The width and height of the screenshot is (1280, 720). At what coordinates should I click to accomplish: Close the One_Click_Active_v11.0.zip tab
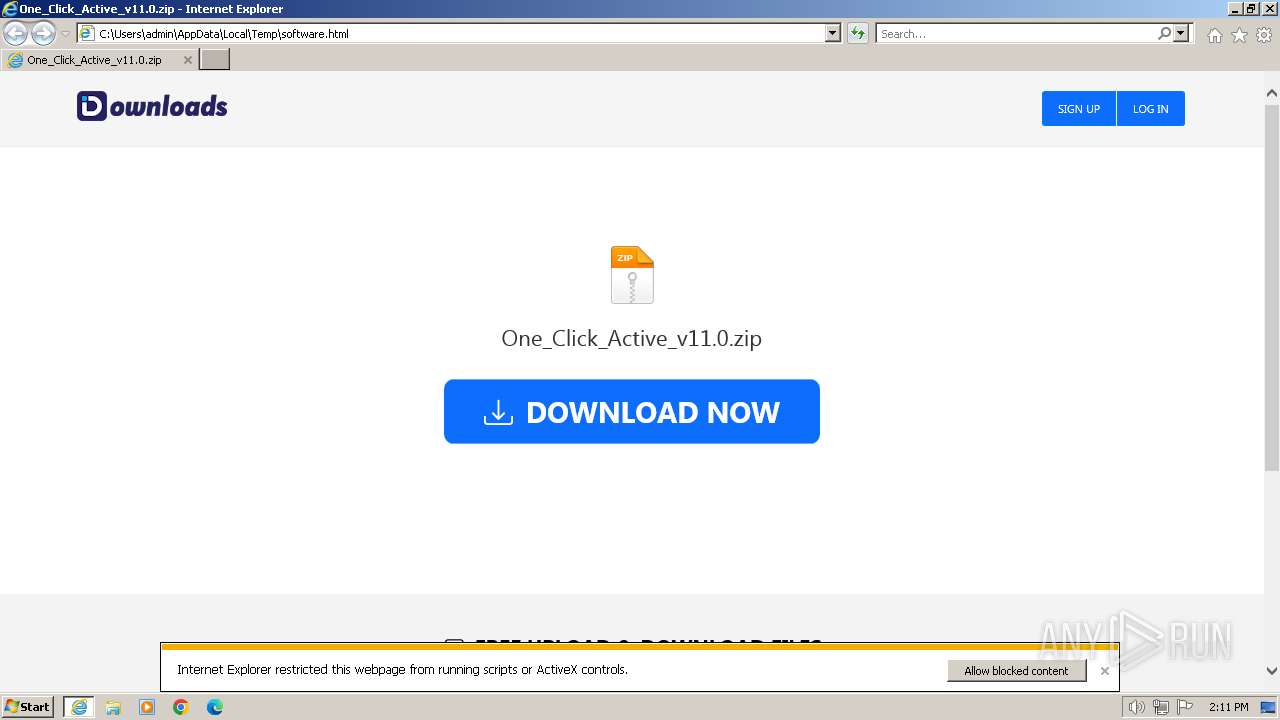(x=187, y=60)
